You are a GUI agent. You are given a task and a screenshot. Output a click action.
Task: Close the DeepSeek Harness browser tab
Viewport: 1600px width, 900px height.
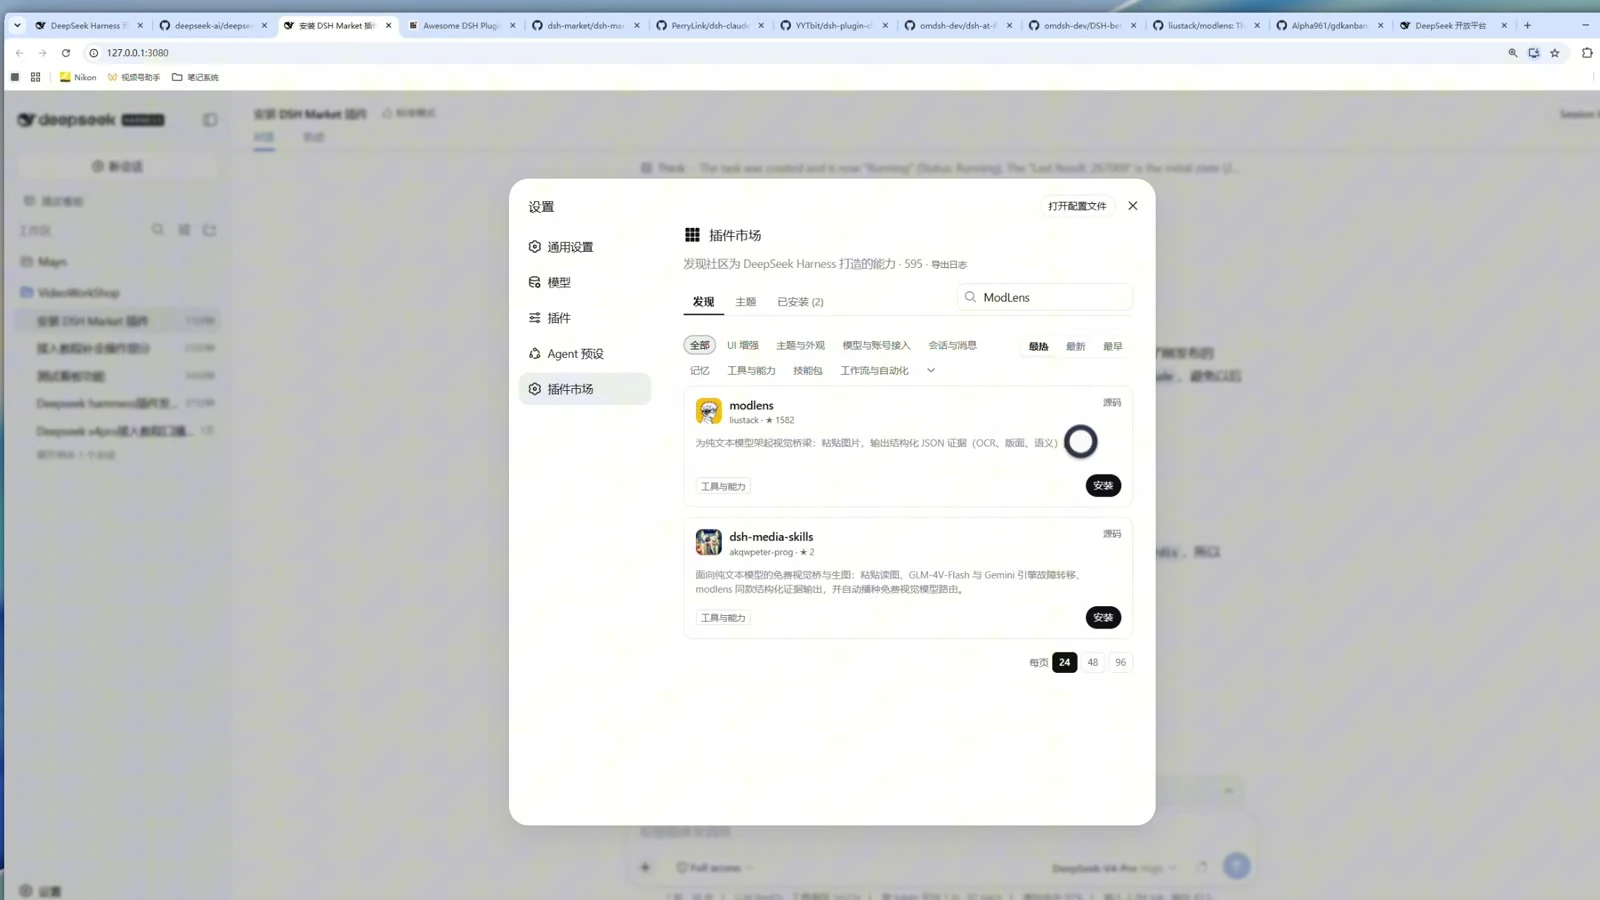click(140, 25)
